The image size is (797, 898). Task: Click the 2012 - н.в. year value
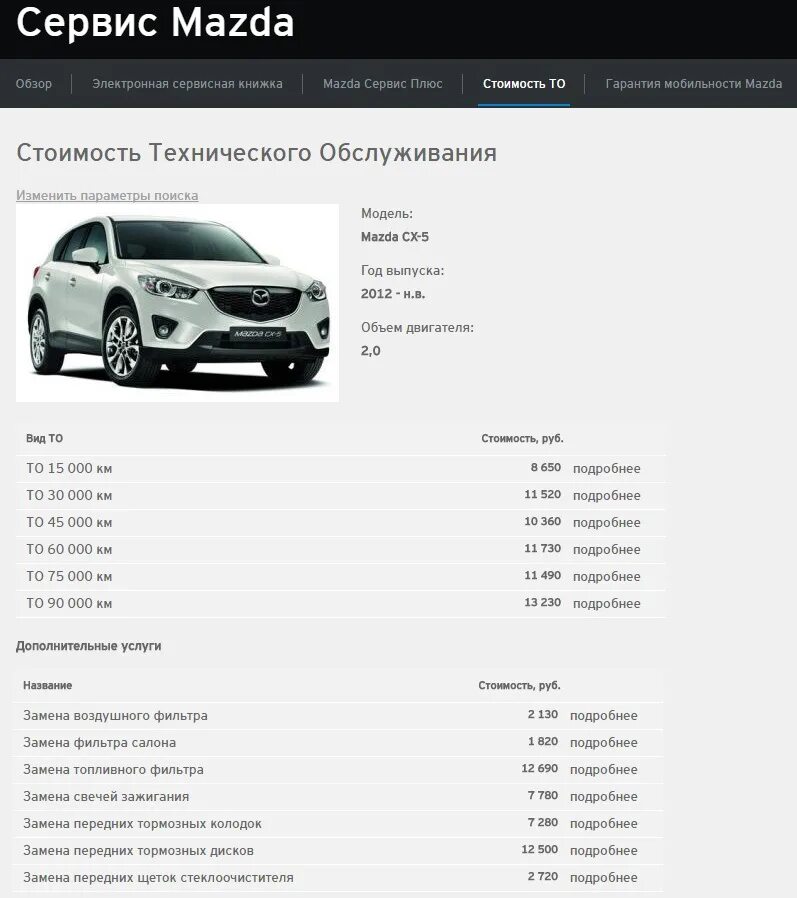click(x=393, y=294)
